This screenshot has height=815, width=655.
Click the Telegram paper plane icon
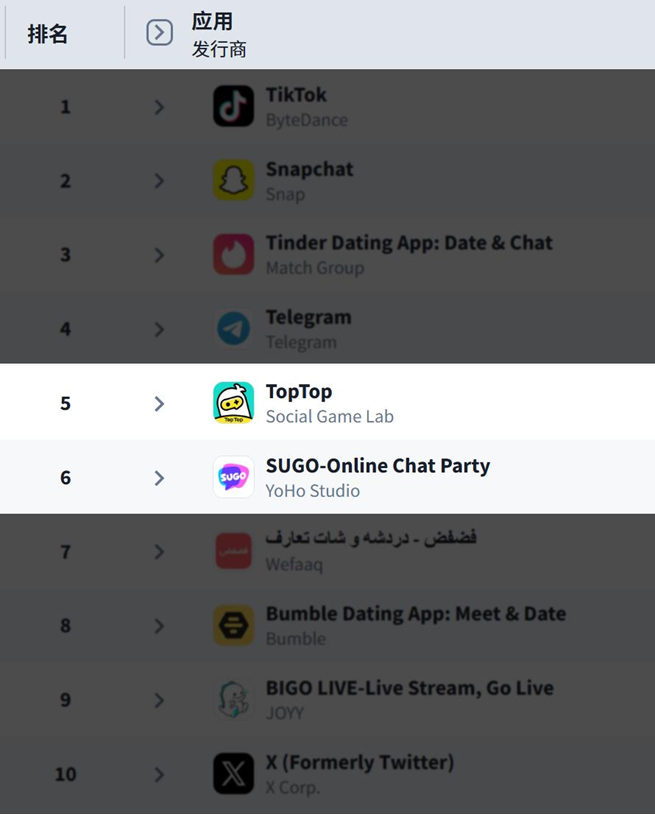coord(233,328)
